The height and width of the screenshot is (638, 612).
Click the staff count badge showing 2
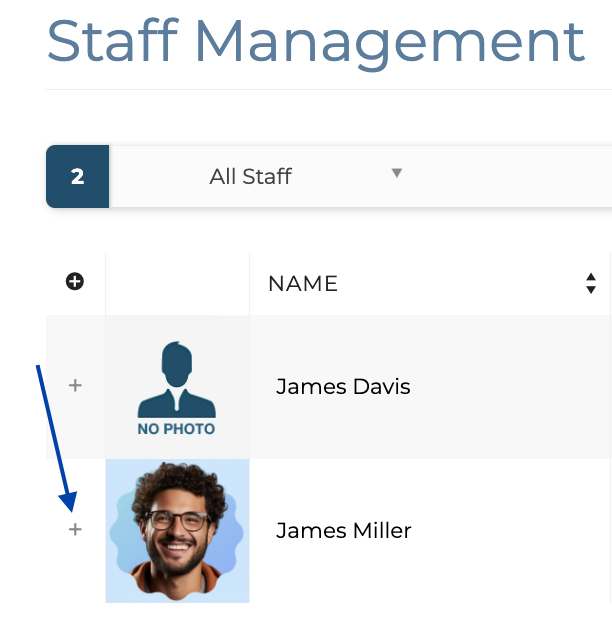click(77, 177)
